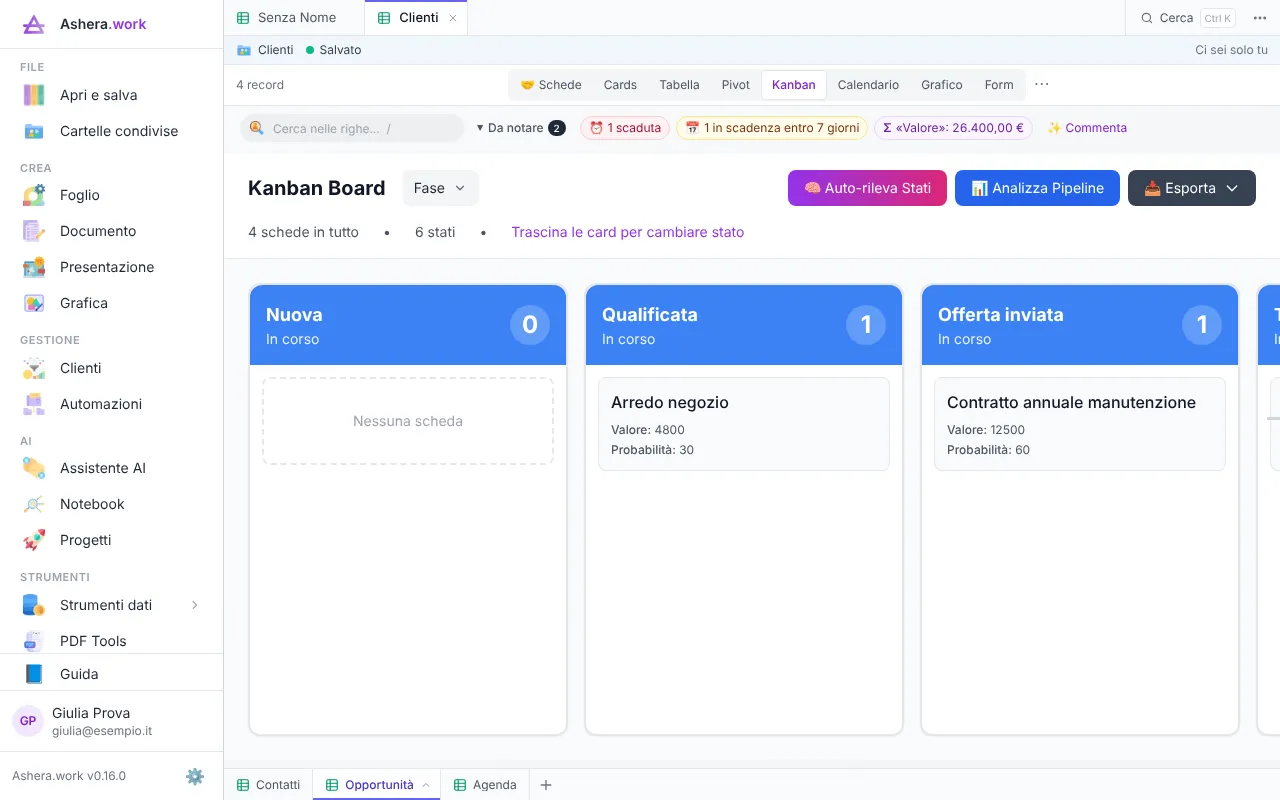
Task: Click the Commenta link
Action: click(x=1087, y=128)
